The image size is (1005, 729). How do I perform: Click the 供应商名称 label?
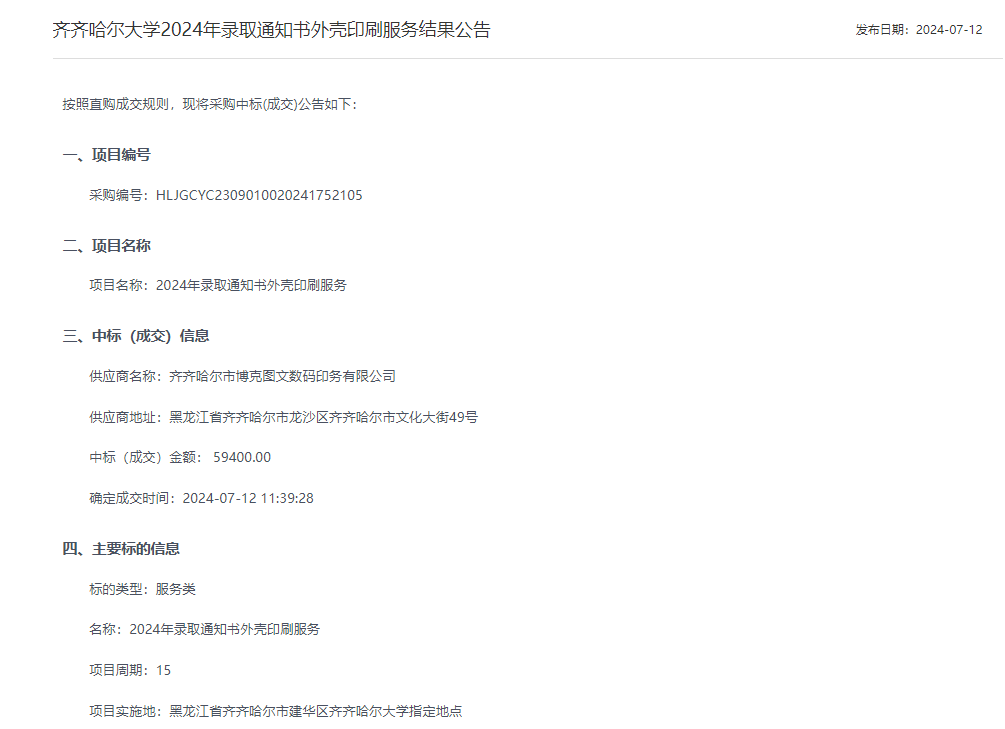tap(126, 376)
